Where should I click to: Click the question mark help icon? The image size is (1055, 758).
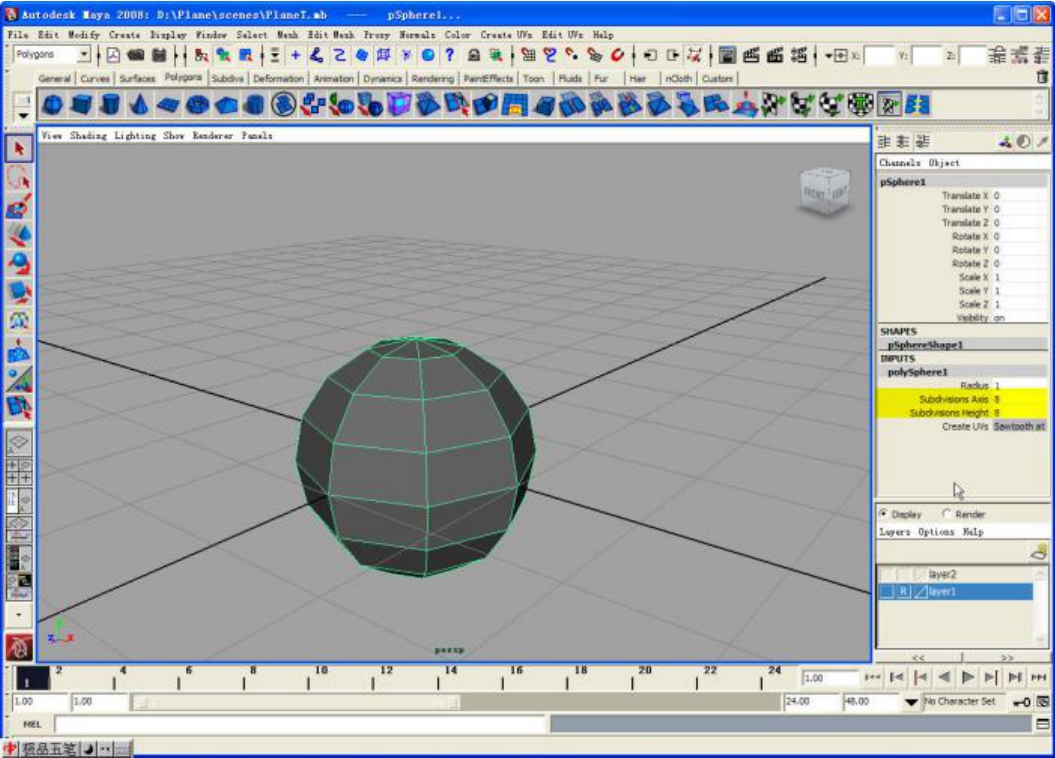(449, 55)
